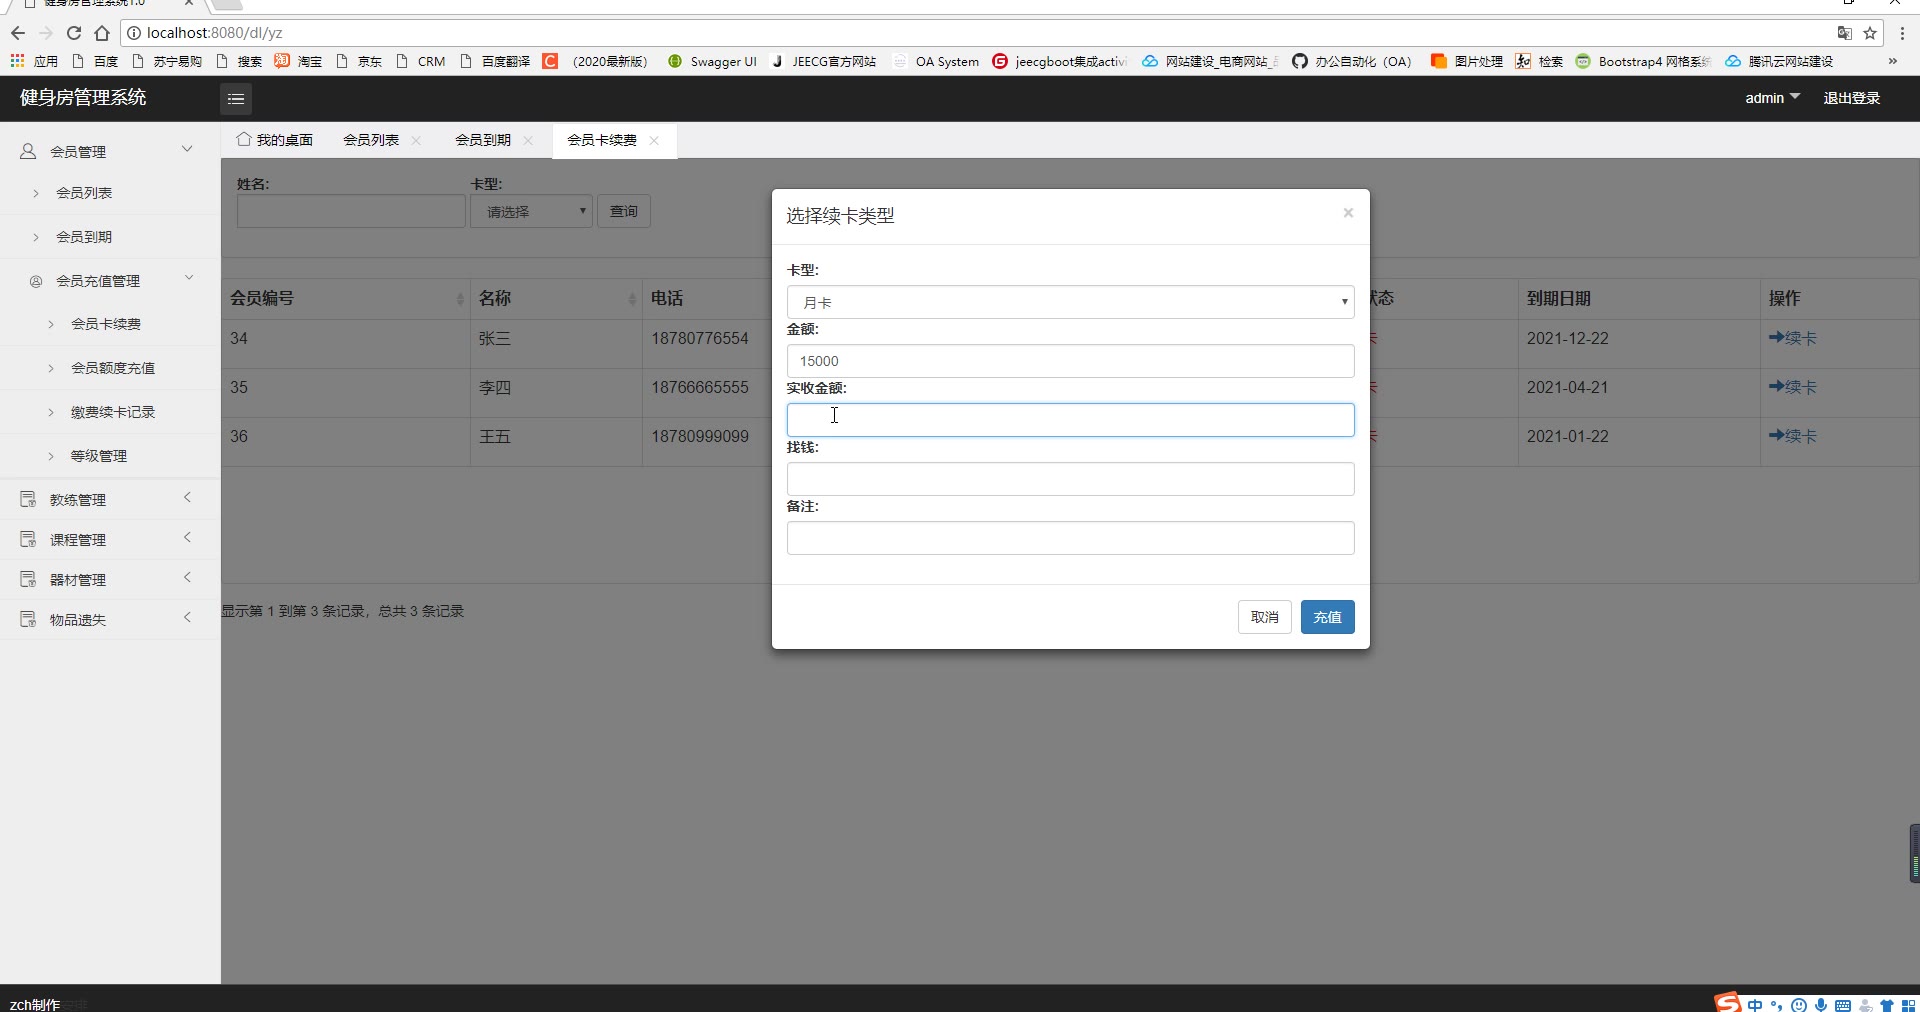Click the 物品遗失 sidebar icon
This screenshot has height=1012, width=1920.
tap(28, 619)
